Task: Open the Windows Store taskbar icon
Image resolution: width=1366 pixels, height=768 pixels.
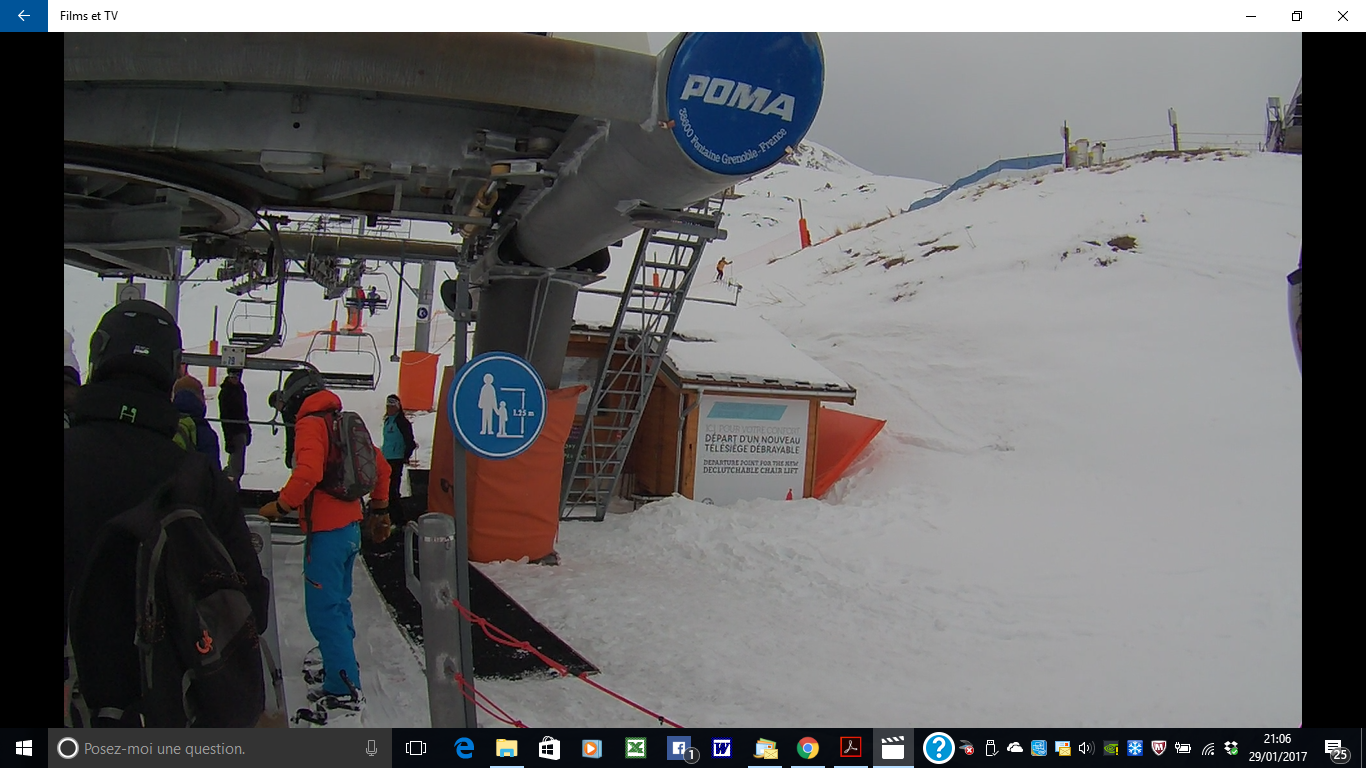Action: pos(549,748)
